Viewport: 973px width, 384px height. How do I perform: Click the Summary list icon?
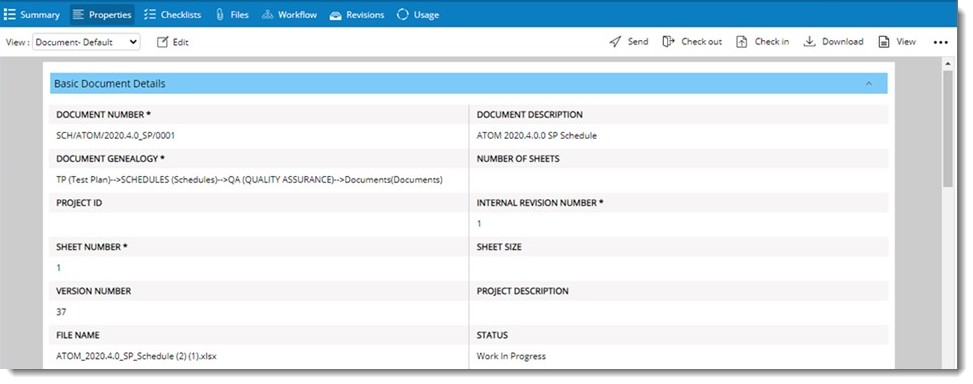click(10, 14)
